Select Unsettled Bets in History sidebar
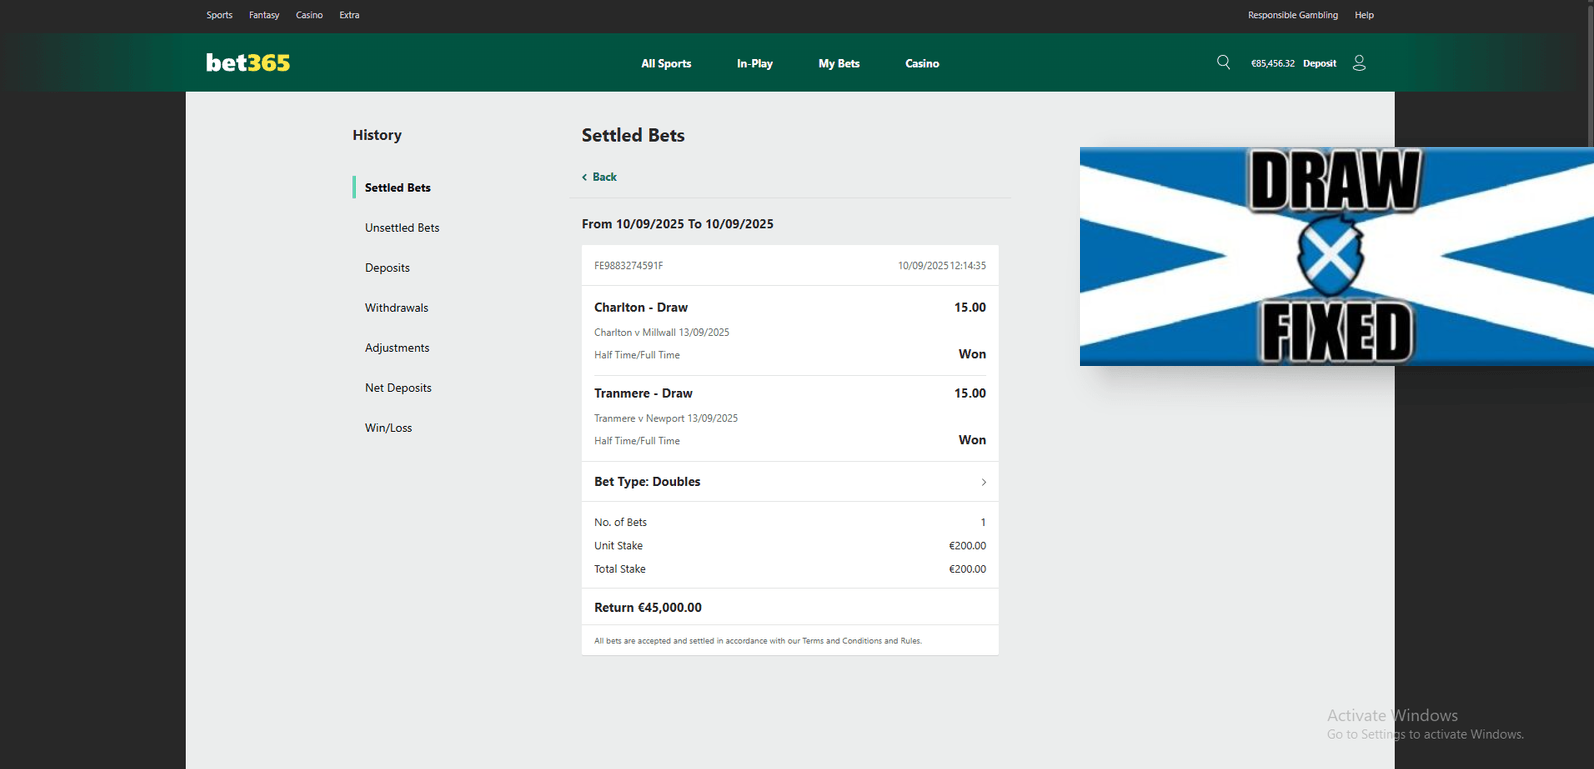The width and height of the screenshot is (1594, 769). pos(402,228)
